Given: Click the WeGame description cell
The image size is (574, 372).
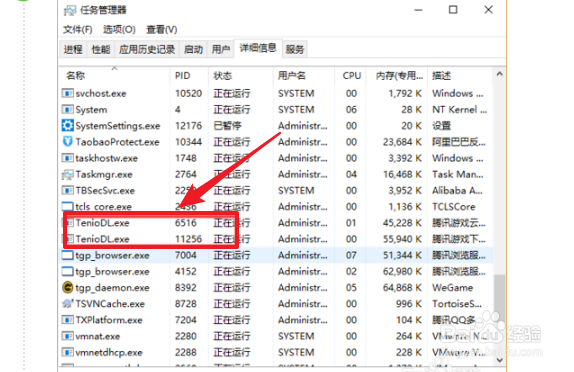Looking at the screenshot, I should point(452,287).
